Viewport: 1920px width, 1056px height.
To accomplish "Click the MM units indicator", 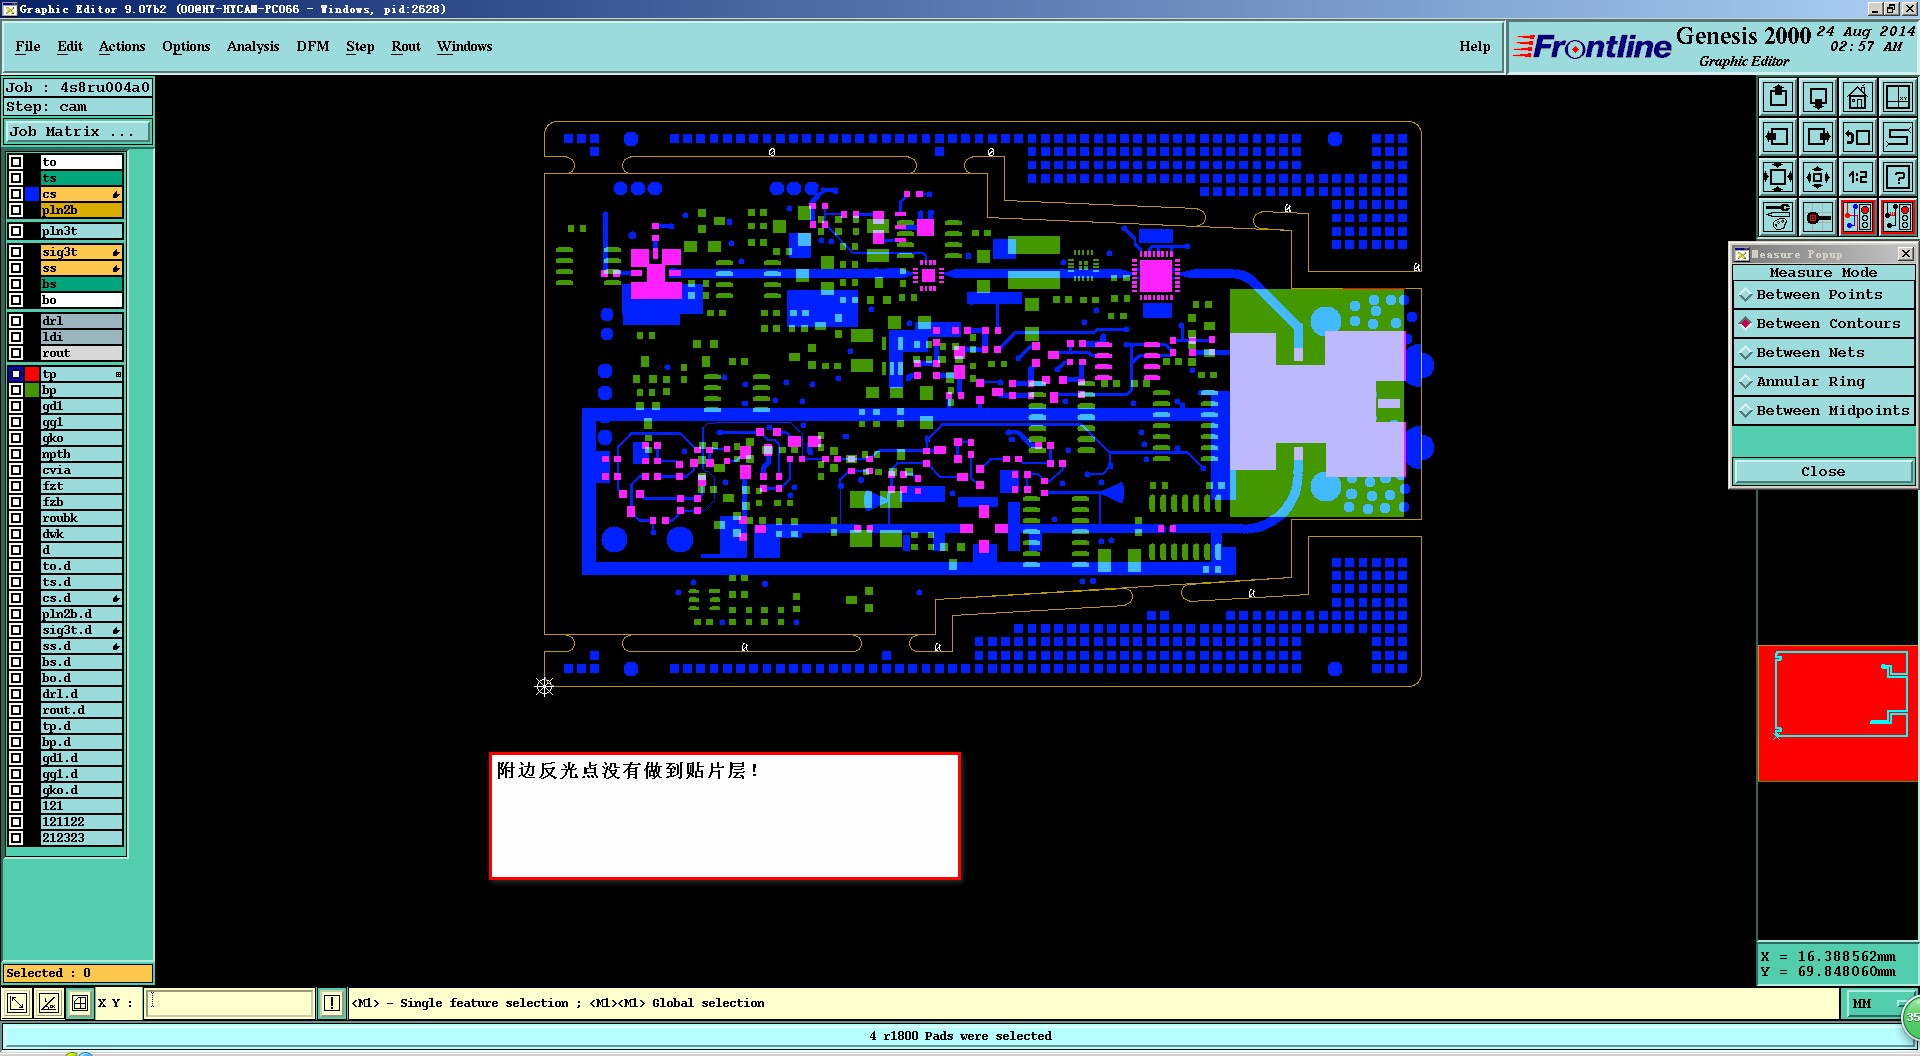I will 1862,1003.
